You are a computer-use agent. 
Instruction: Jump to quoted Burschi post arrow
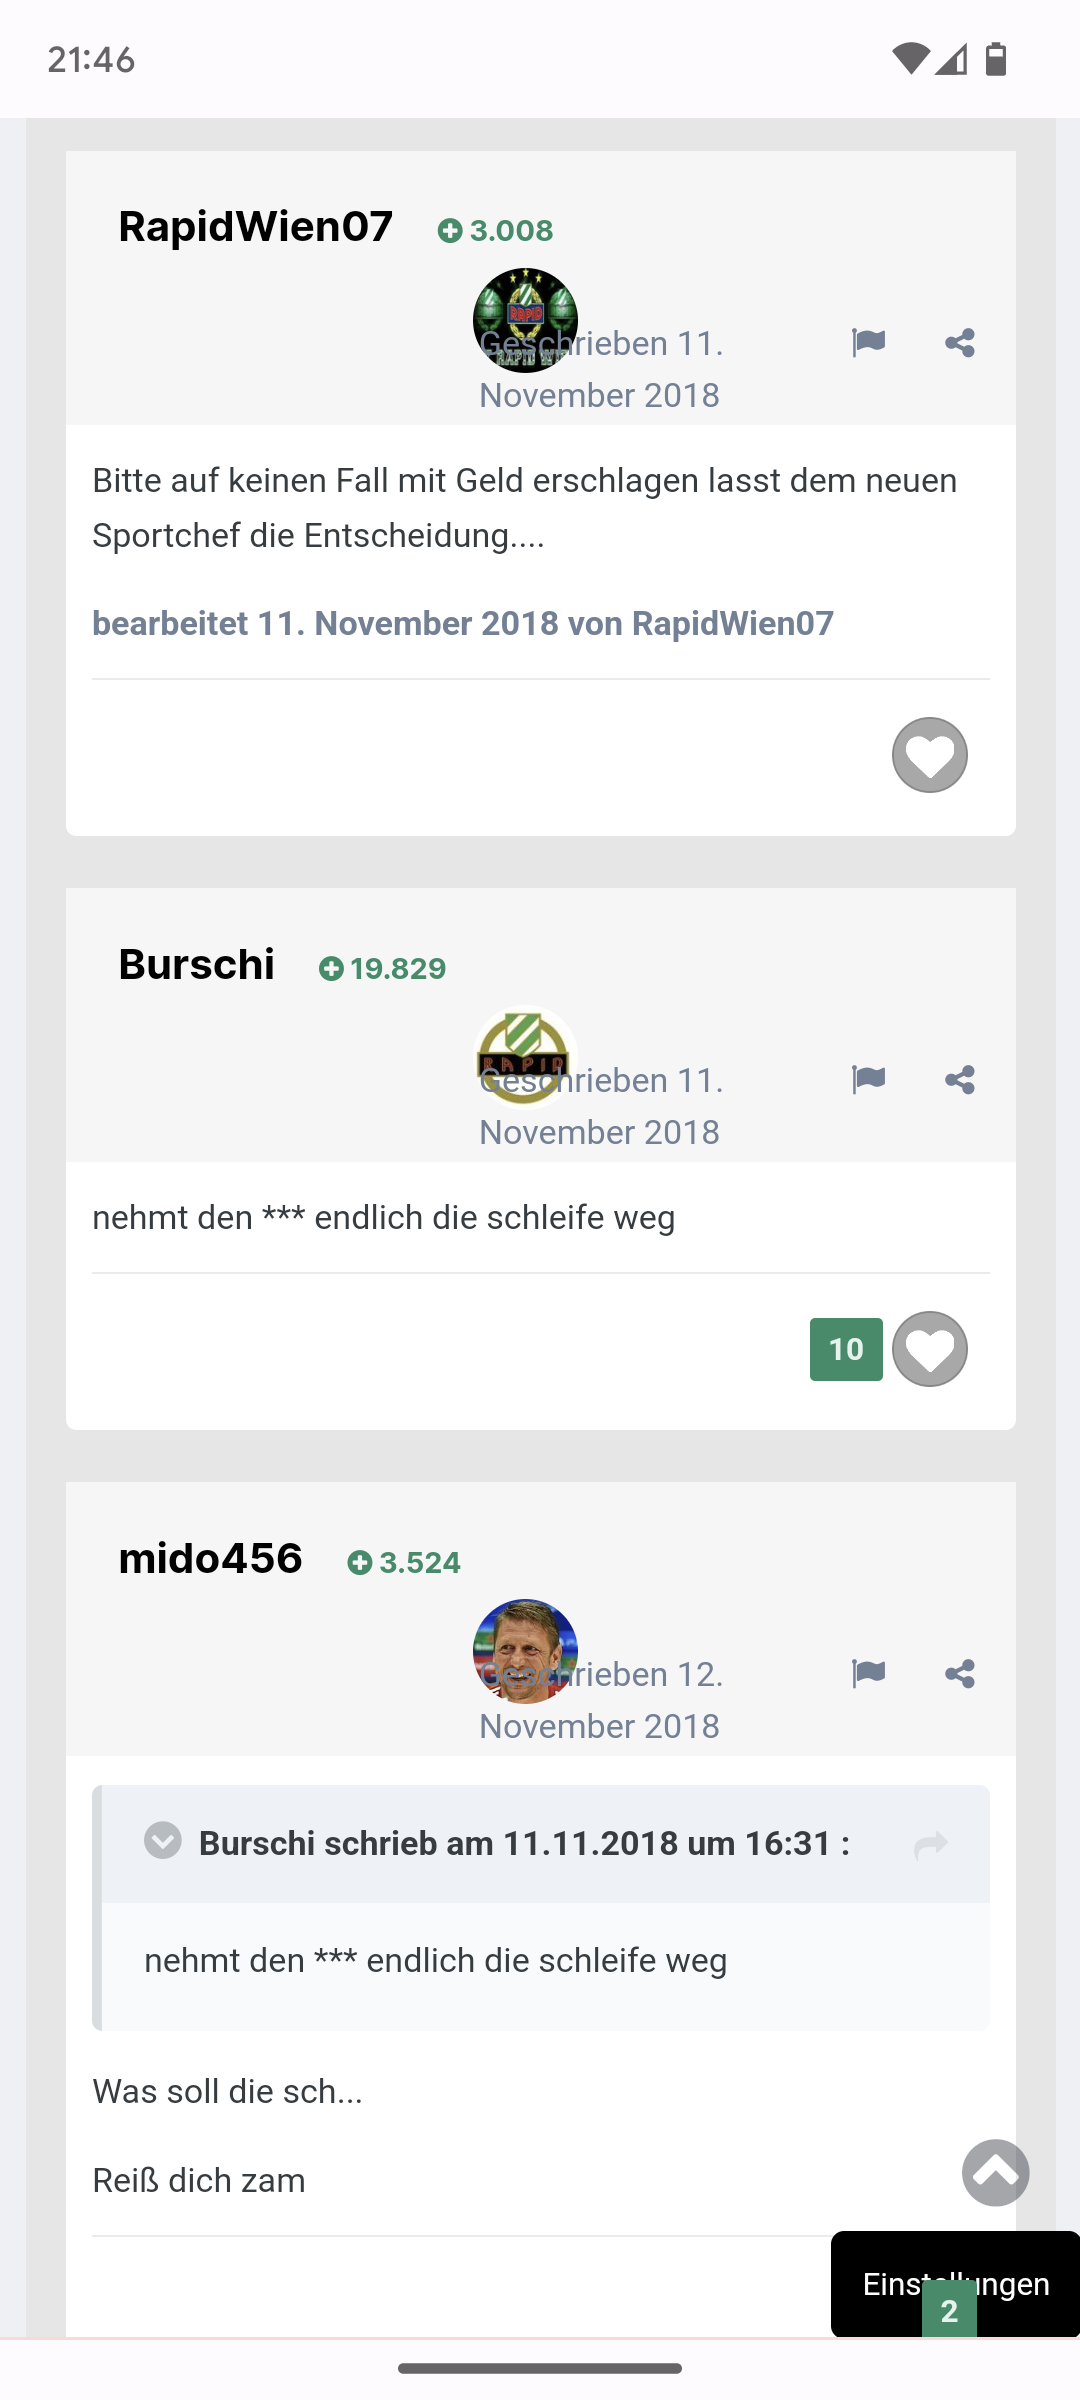[x=931, y=1845]
